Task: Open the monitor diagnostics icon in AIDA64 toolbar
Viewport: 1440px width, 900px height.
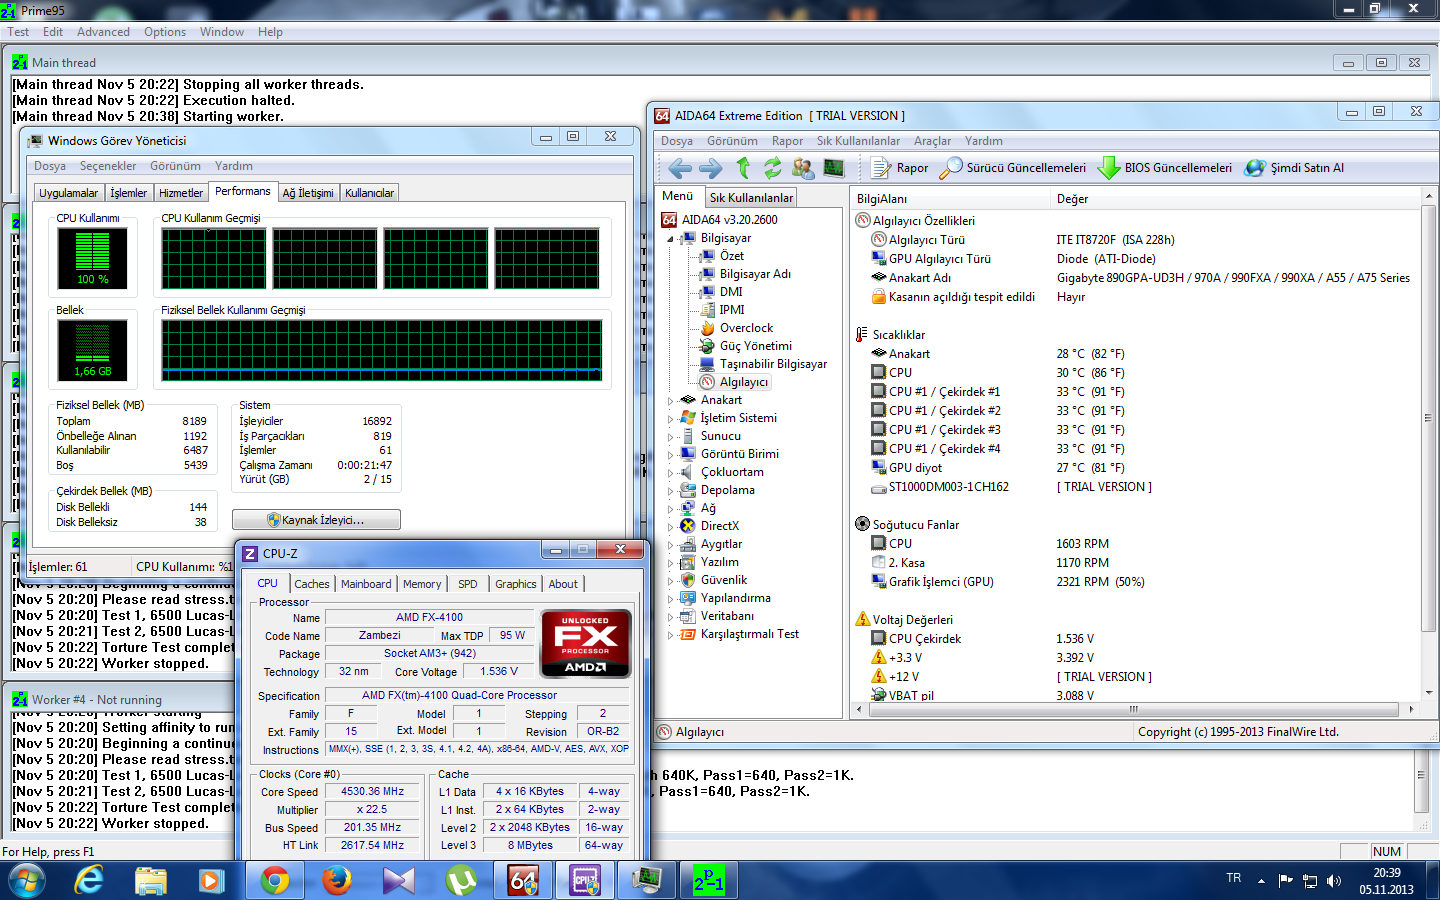Action: 833,168
